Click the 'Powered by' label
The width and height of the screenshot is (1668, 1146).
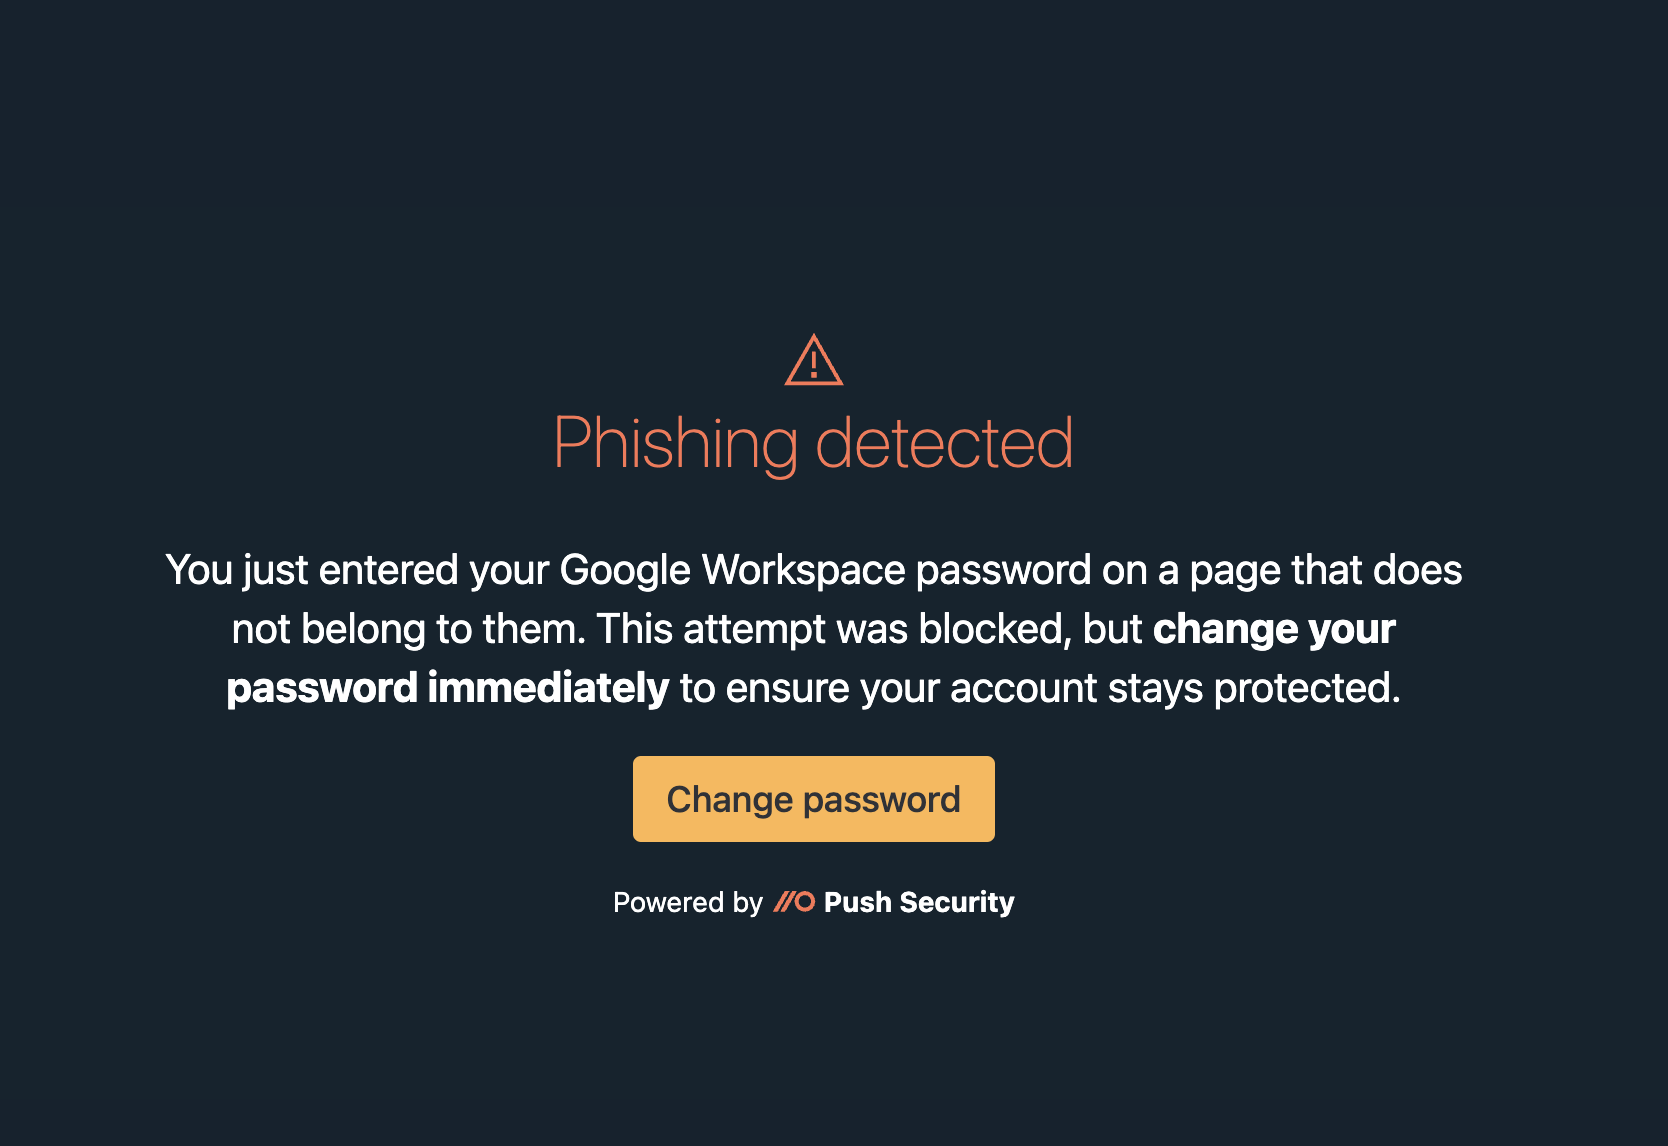point(687,902)
